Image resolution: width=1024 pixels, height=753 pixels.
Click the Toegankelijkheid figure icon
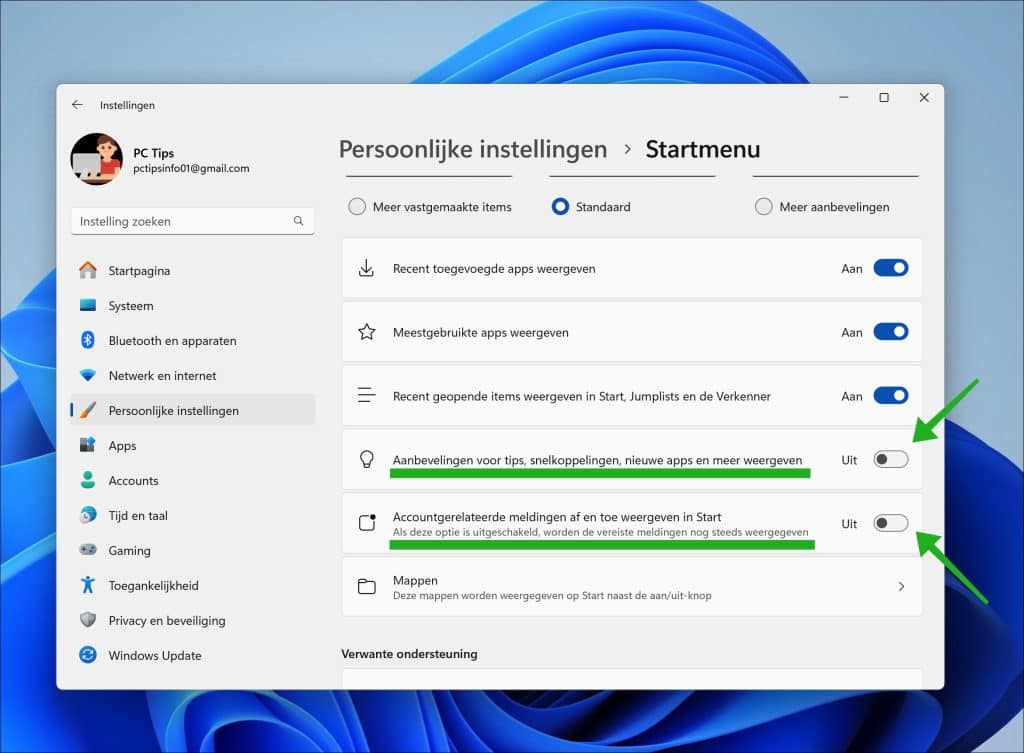pyautogui.click(x=88, y=585)
